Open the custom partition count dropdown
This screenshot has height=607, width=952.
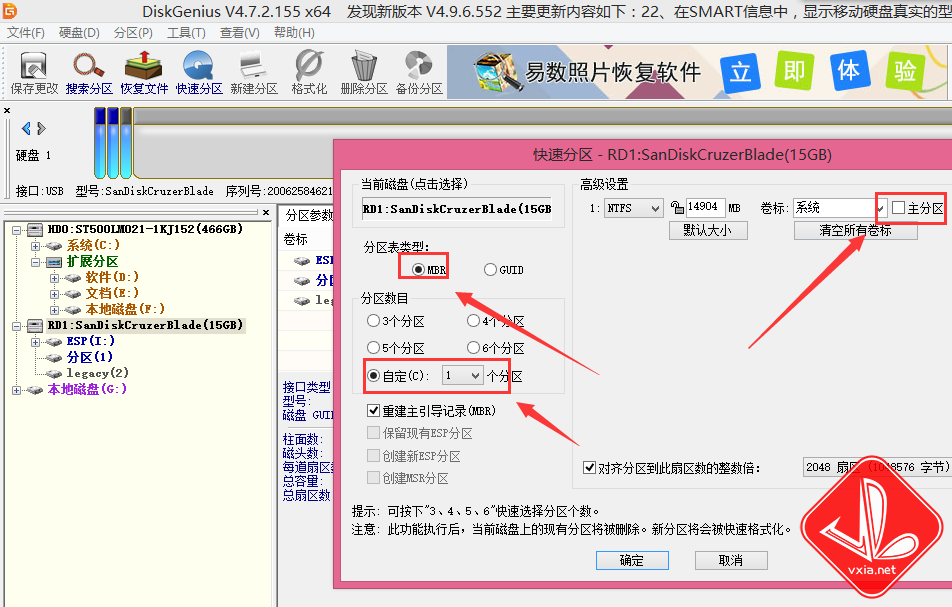(463, 376)
